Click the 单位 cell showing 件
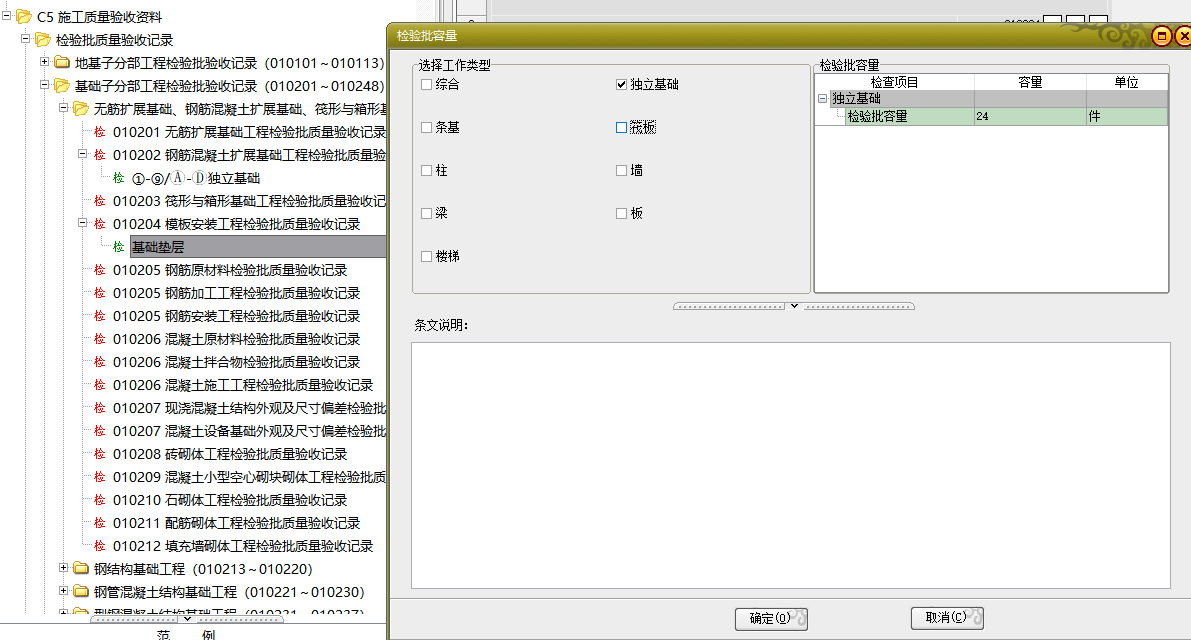The image size is (1191, 640). [x=1127, y=116]
